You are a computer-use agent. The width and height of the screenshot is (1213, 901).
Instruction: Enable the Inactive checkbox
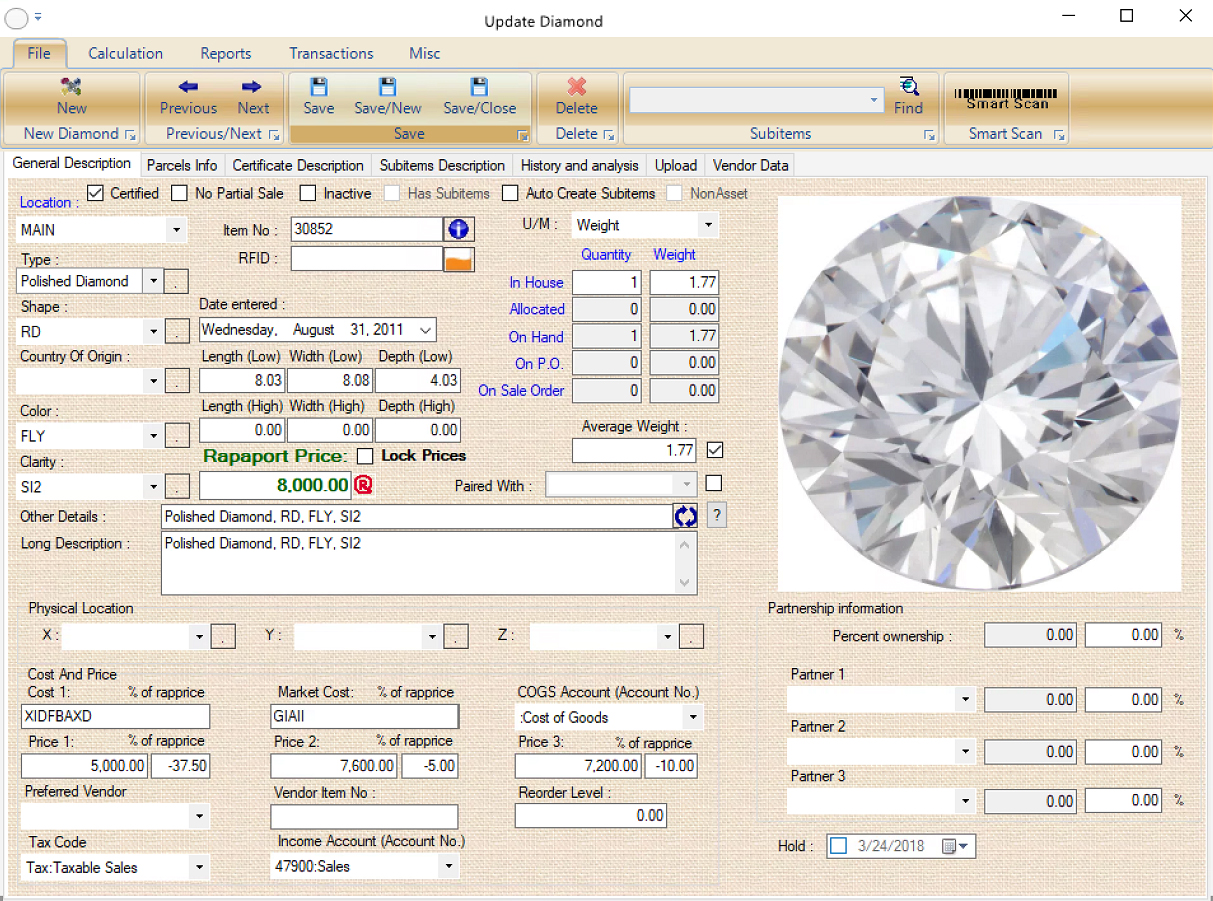(x=308, y=193)
